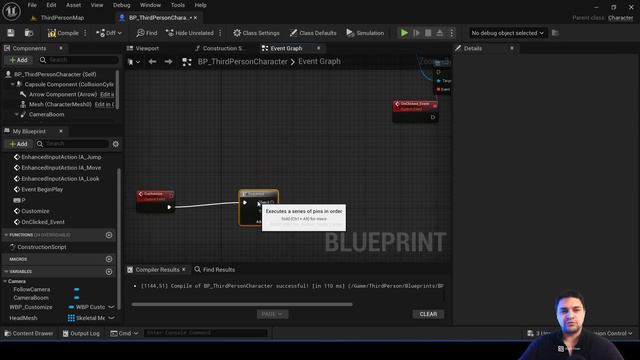Select the Customize event entry
Image resolution: width=640 pixels, height=360 pixels.
[x=35, y=211]
